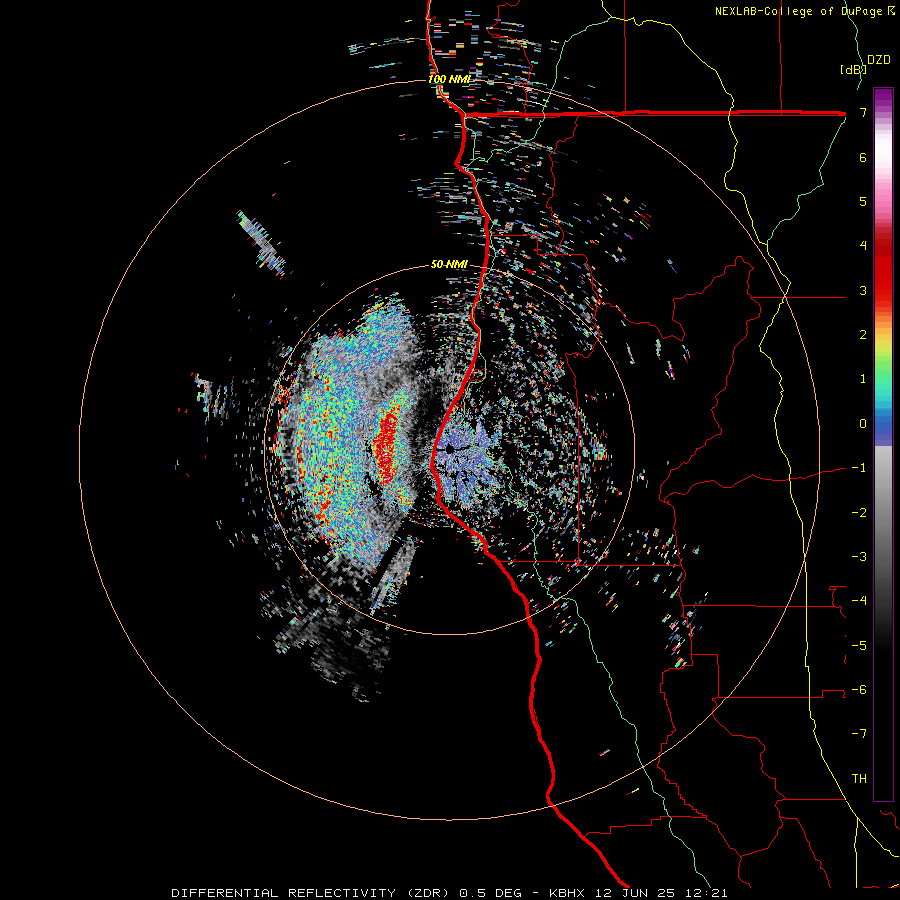Click the -2 dB tick label
Viewport: 900px width, 900px height.
[859, 513]
